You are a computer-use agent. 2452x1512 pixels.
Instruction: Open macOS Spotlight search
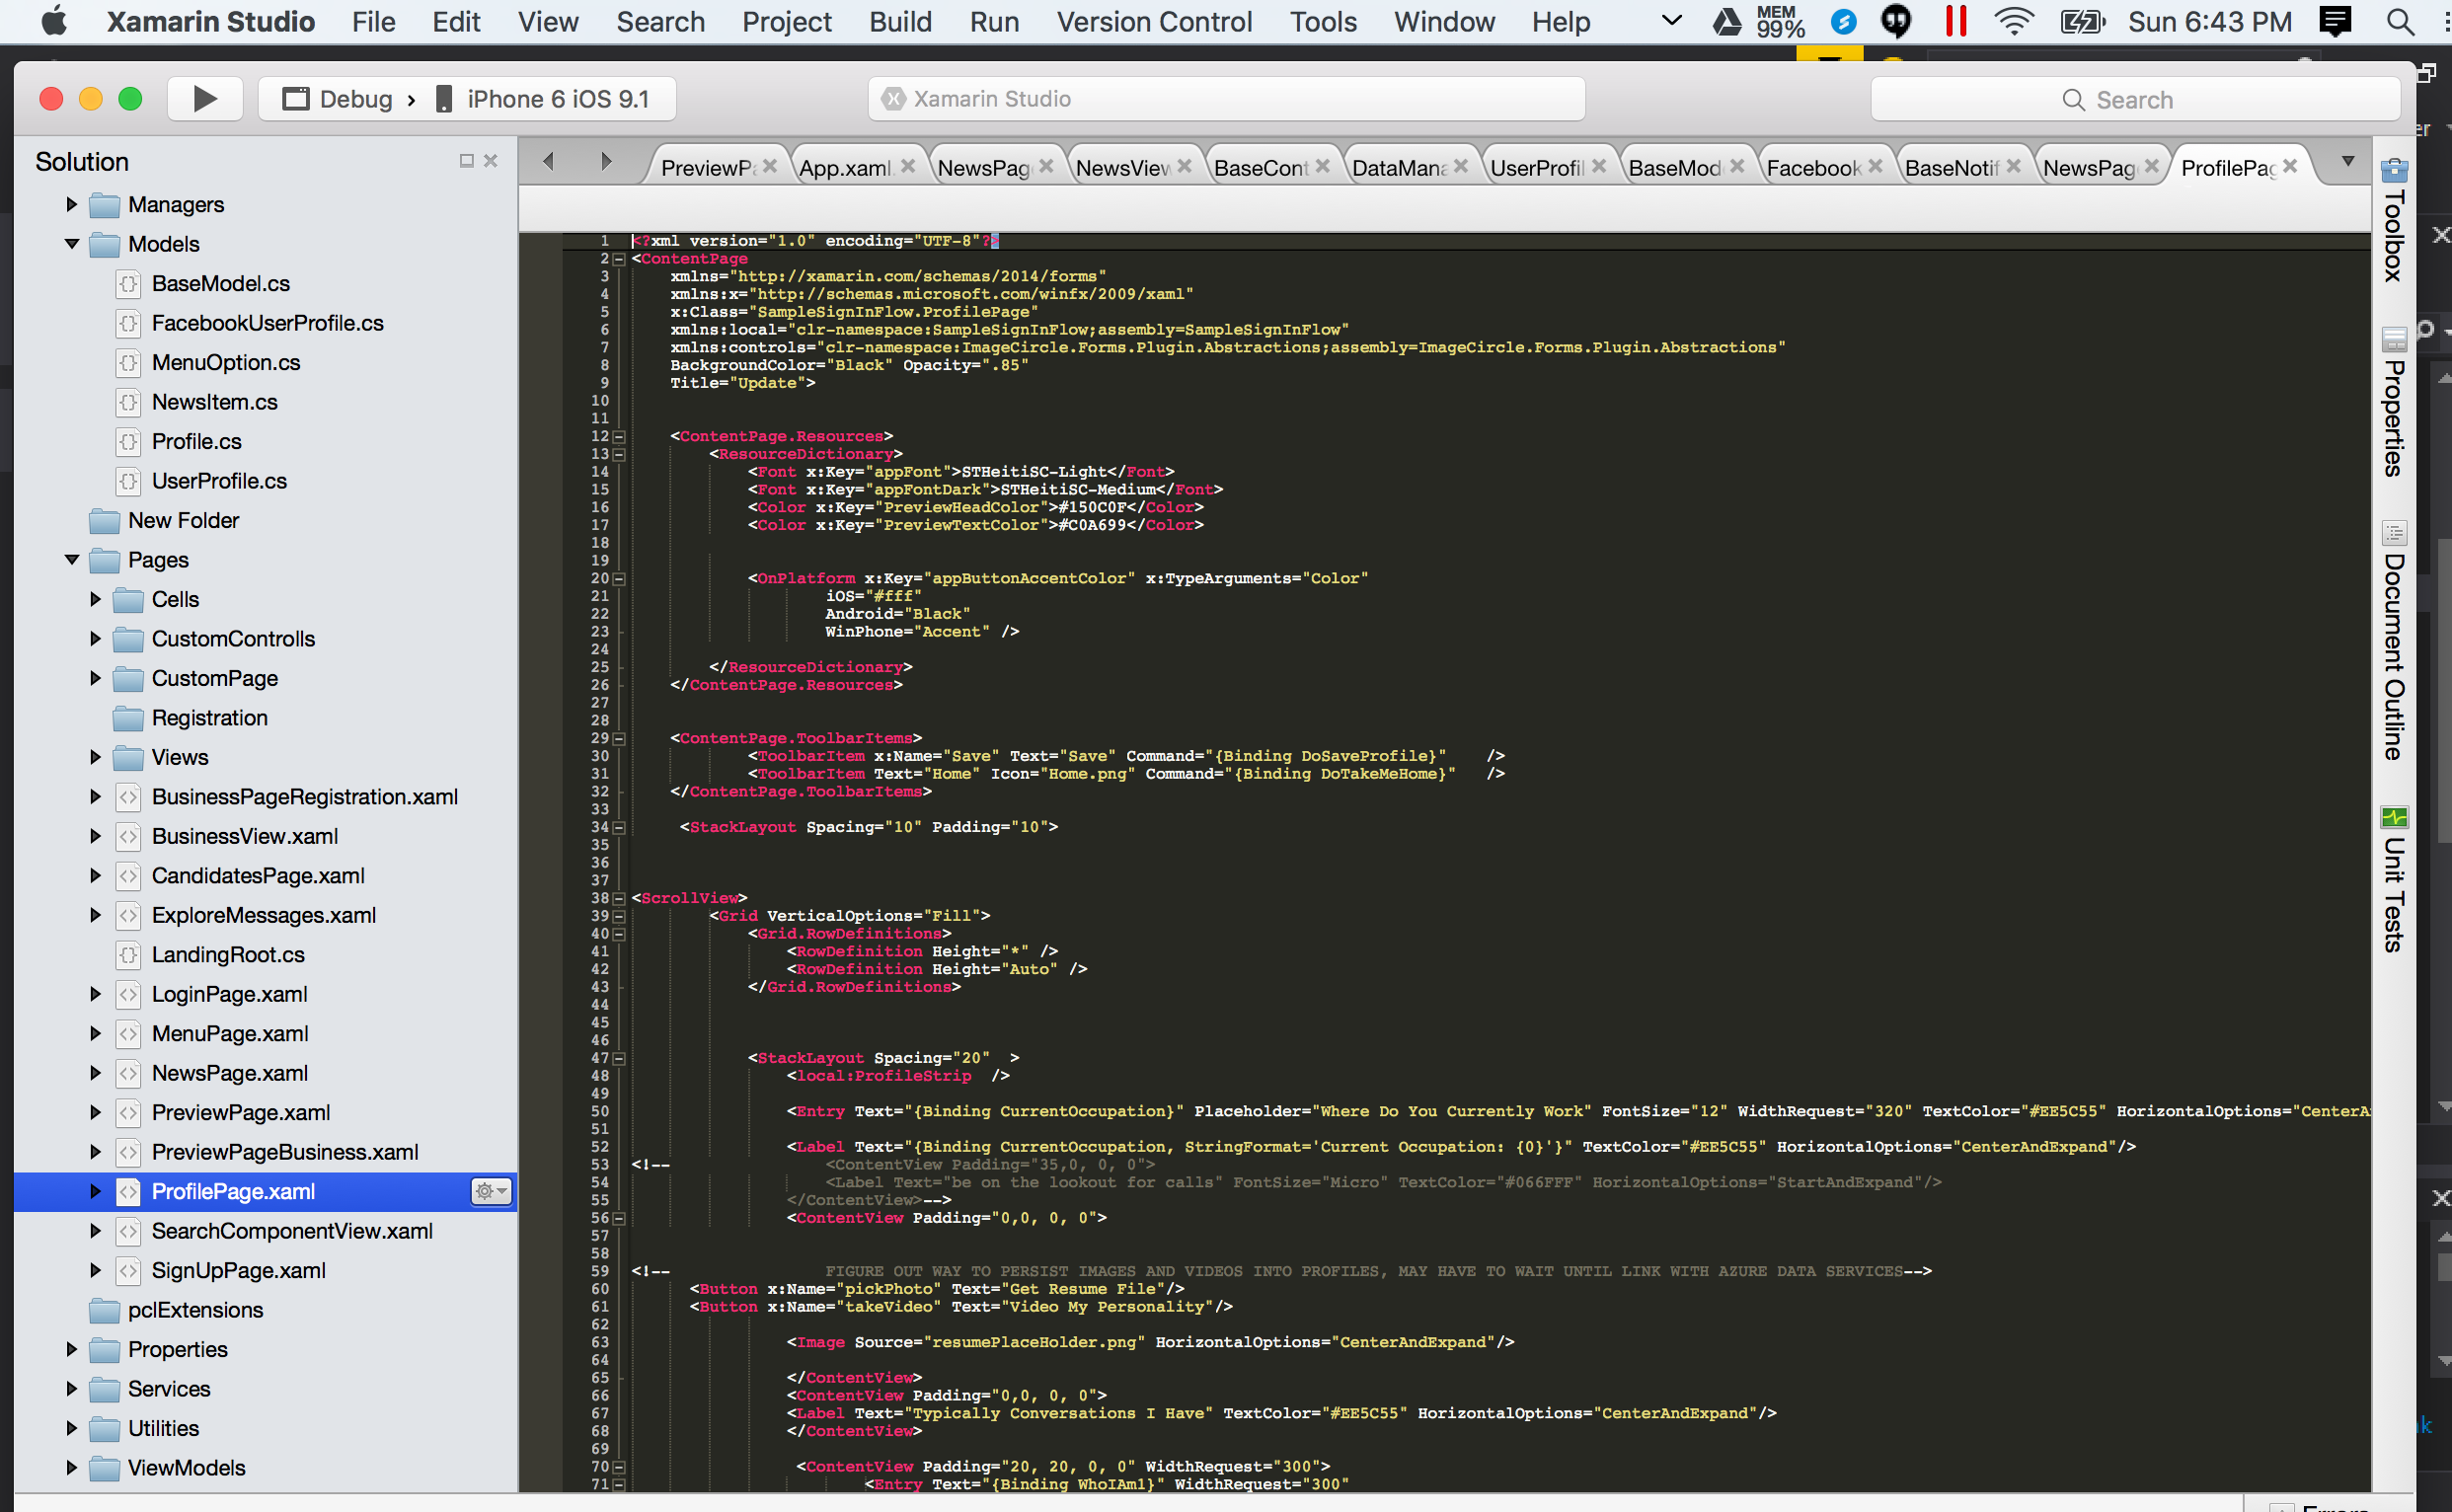[2400, 21]
